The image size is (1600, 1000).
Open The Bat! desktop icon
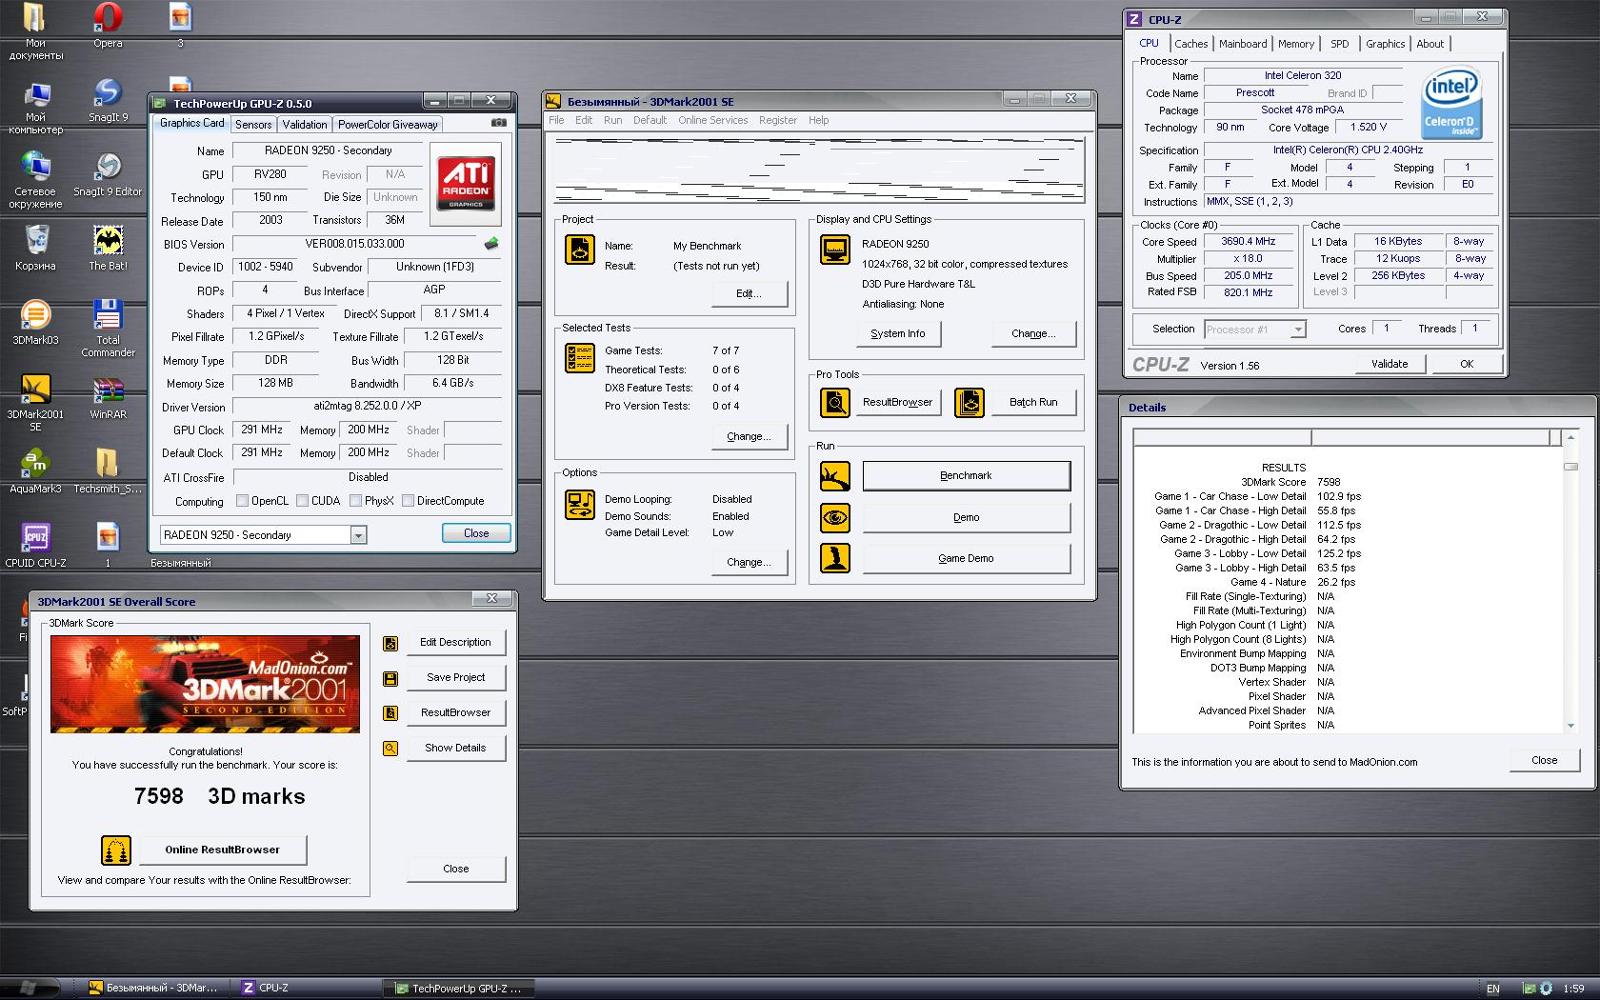[107, 247]
